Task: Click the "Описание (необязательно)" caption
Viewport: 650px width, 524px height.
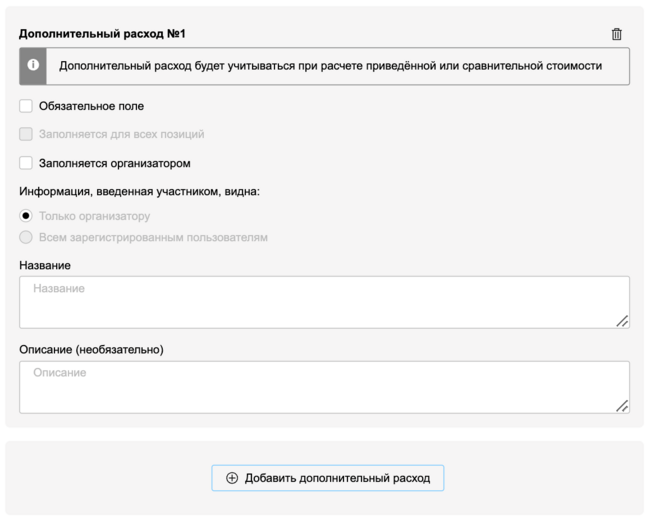Action: click(x=91, y=350)
